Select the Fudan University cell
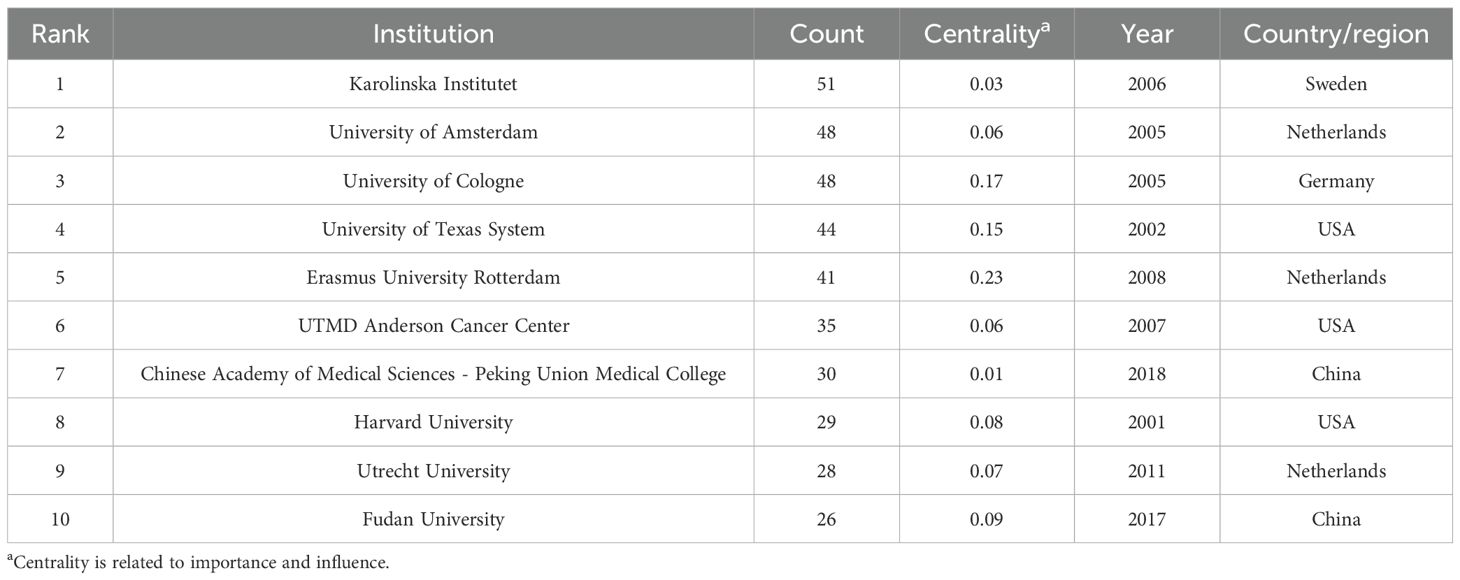Image resolution: width=1460 pixels, height=580 pixels. 433,519
